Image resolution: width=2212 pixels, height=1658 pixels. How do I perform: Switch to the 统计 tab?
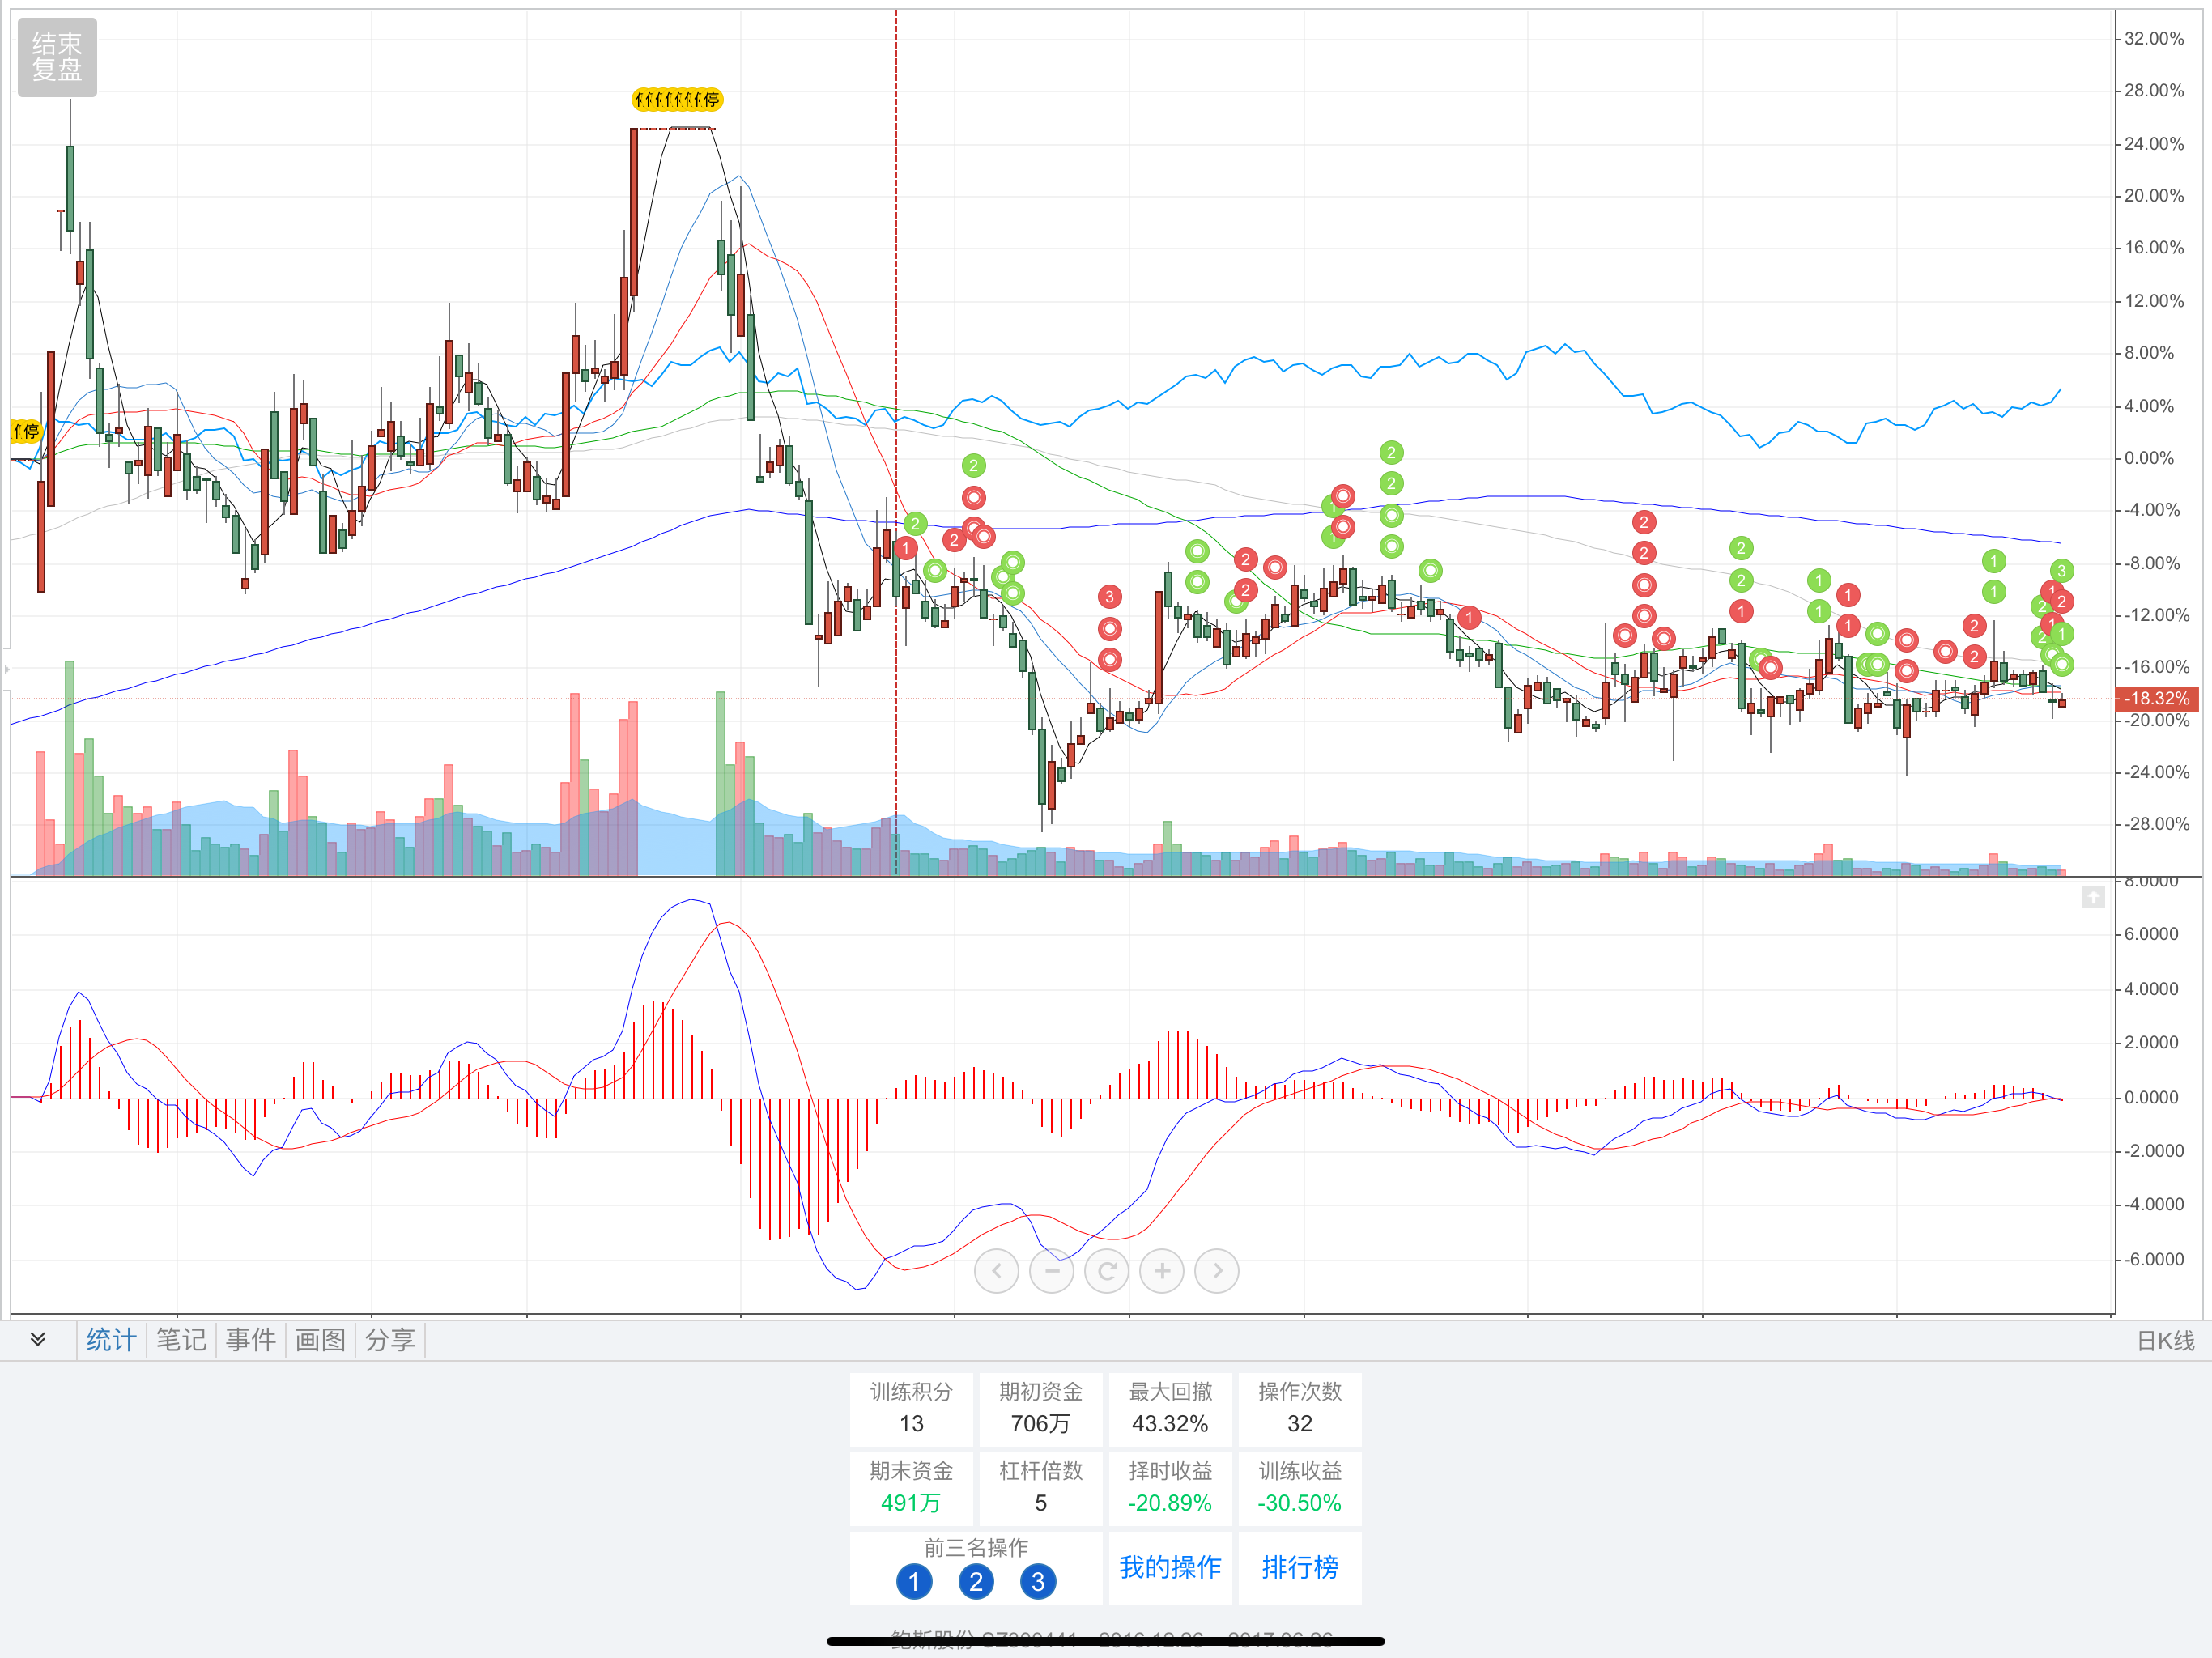(x=111, y=1340)
